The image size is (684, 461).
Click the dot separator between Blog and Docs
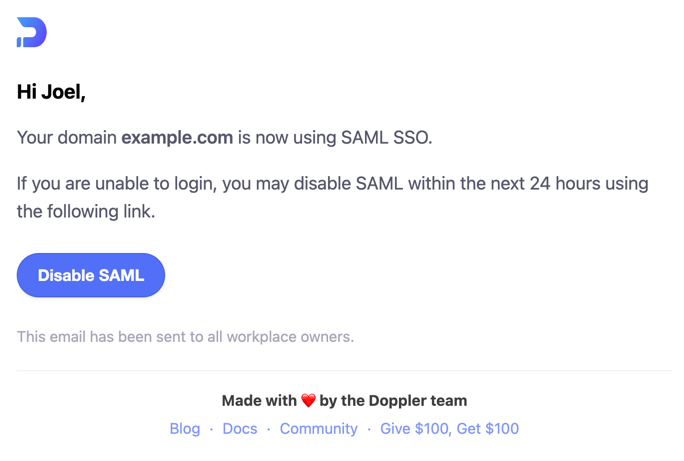(212, 429)
